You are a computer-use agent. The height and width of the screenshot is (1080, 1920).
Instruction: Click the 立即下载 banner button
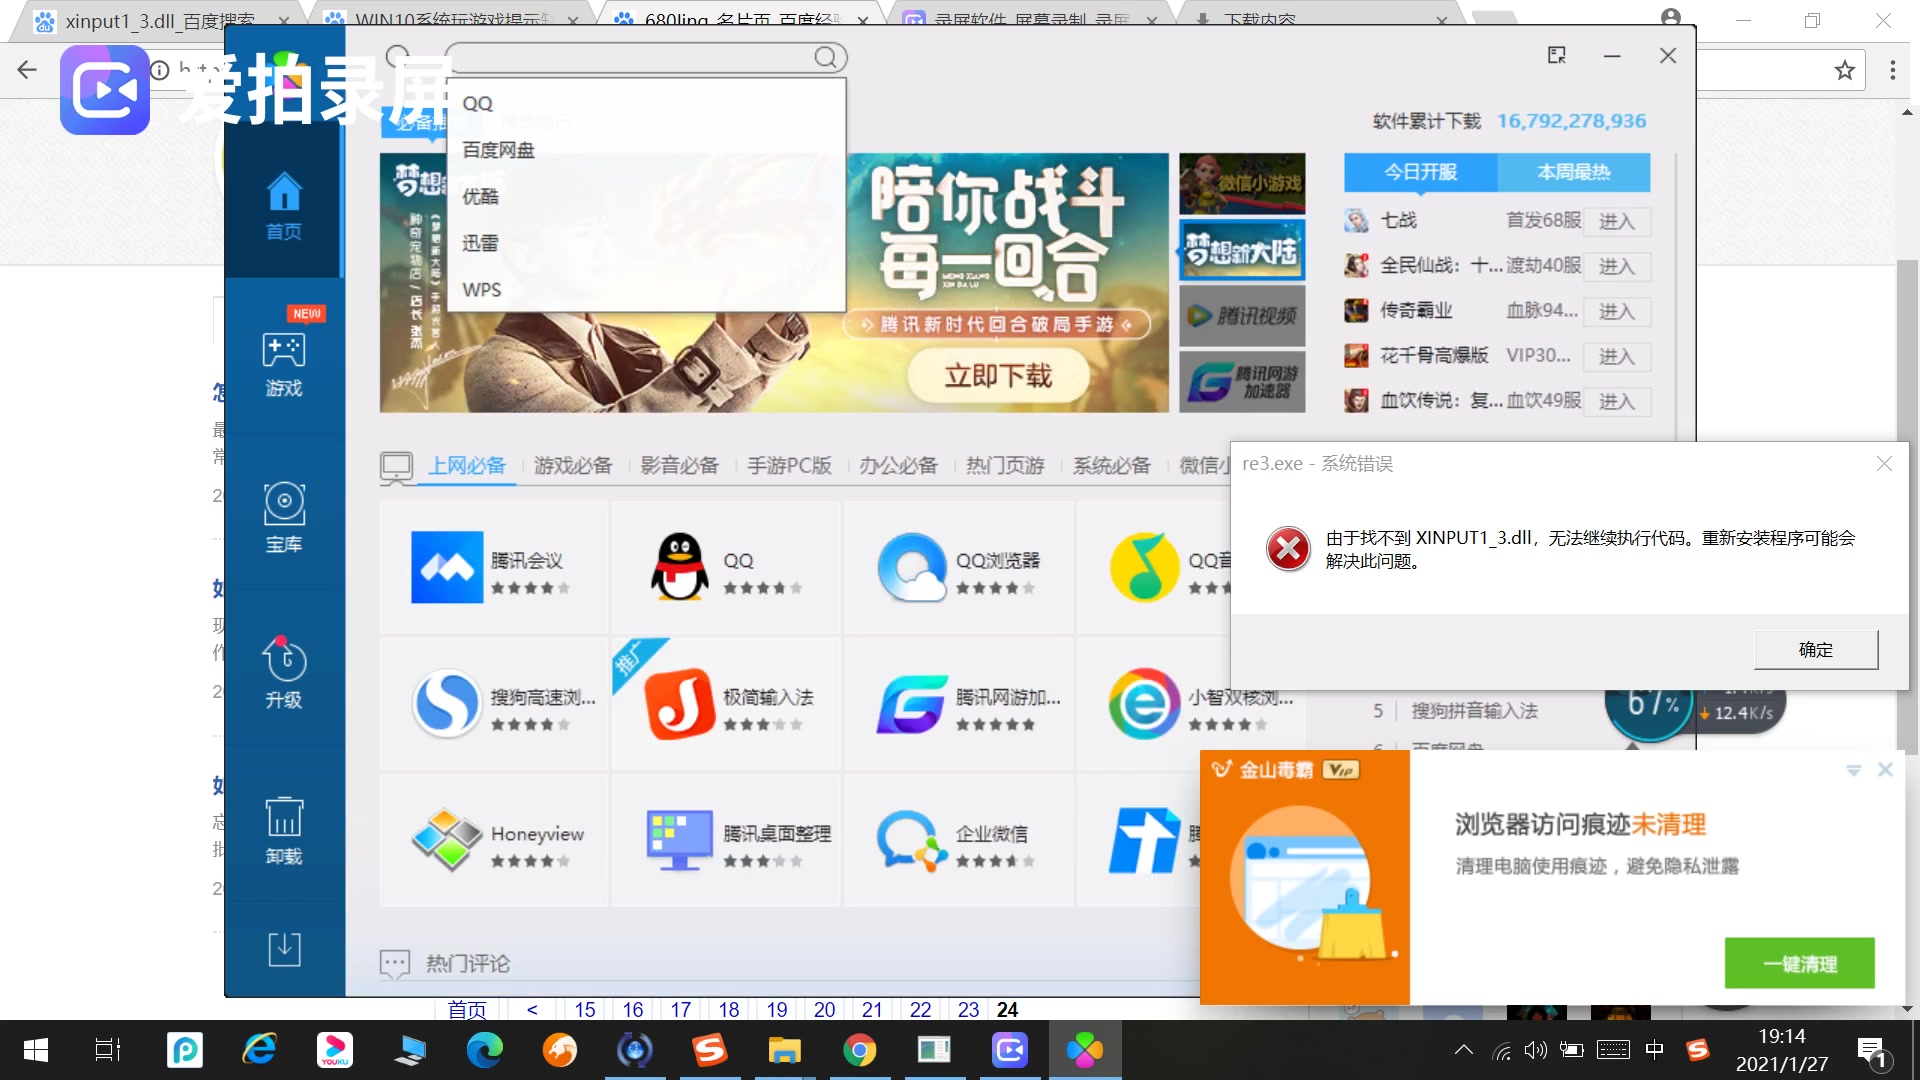click(x=998, y=376)
